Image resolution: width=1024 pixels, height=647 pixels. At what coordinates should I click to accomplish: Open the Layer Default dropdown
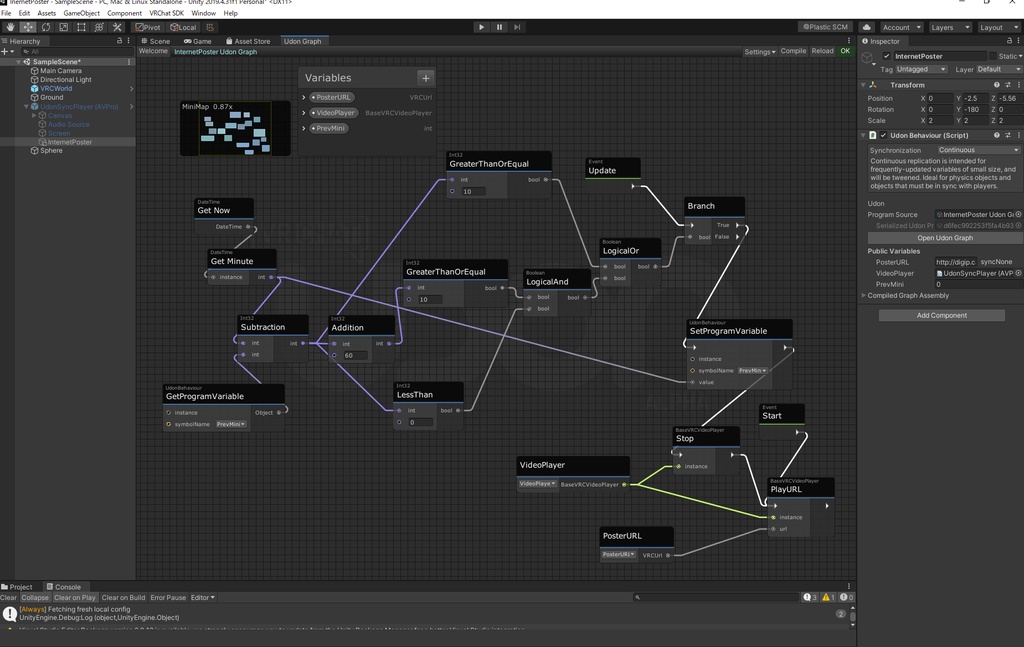999,69
